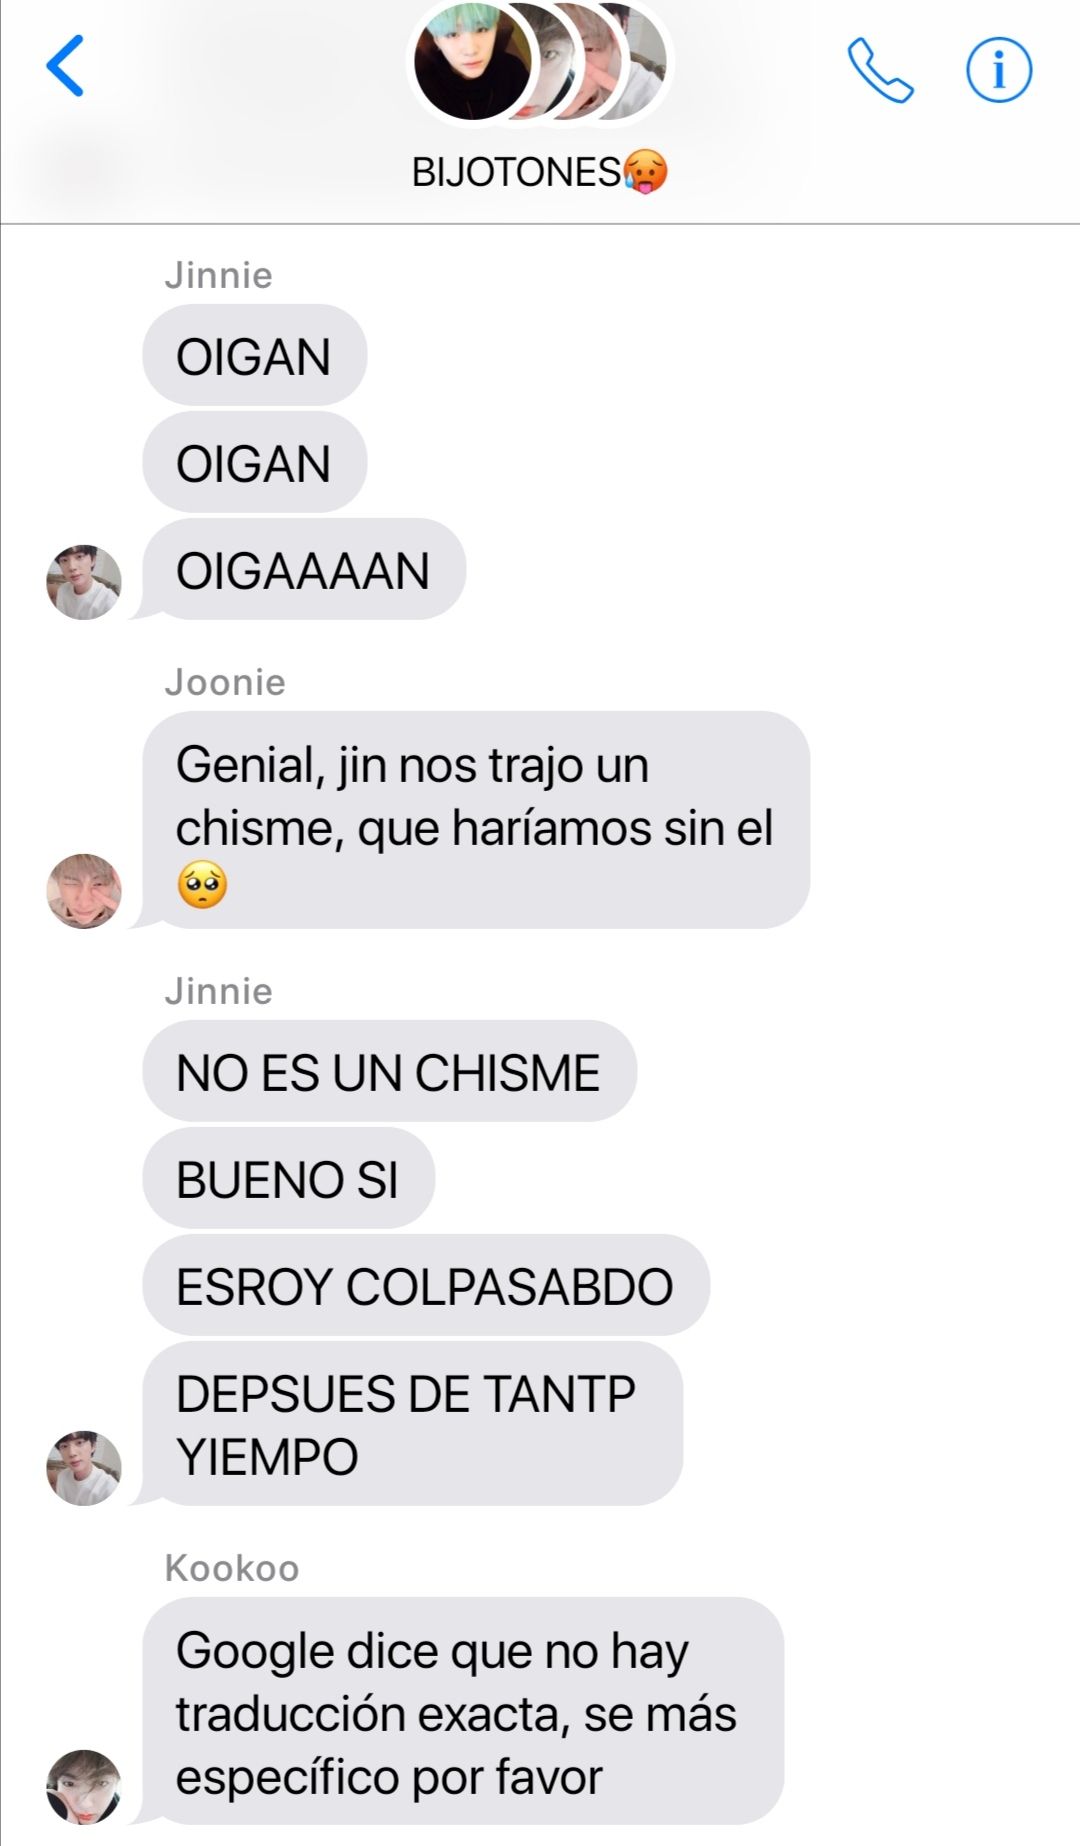Tap the blue back arrow
The height and width of the screenshot is (1846, 1080).
tap(66, 66)
